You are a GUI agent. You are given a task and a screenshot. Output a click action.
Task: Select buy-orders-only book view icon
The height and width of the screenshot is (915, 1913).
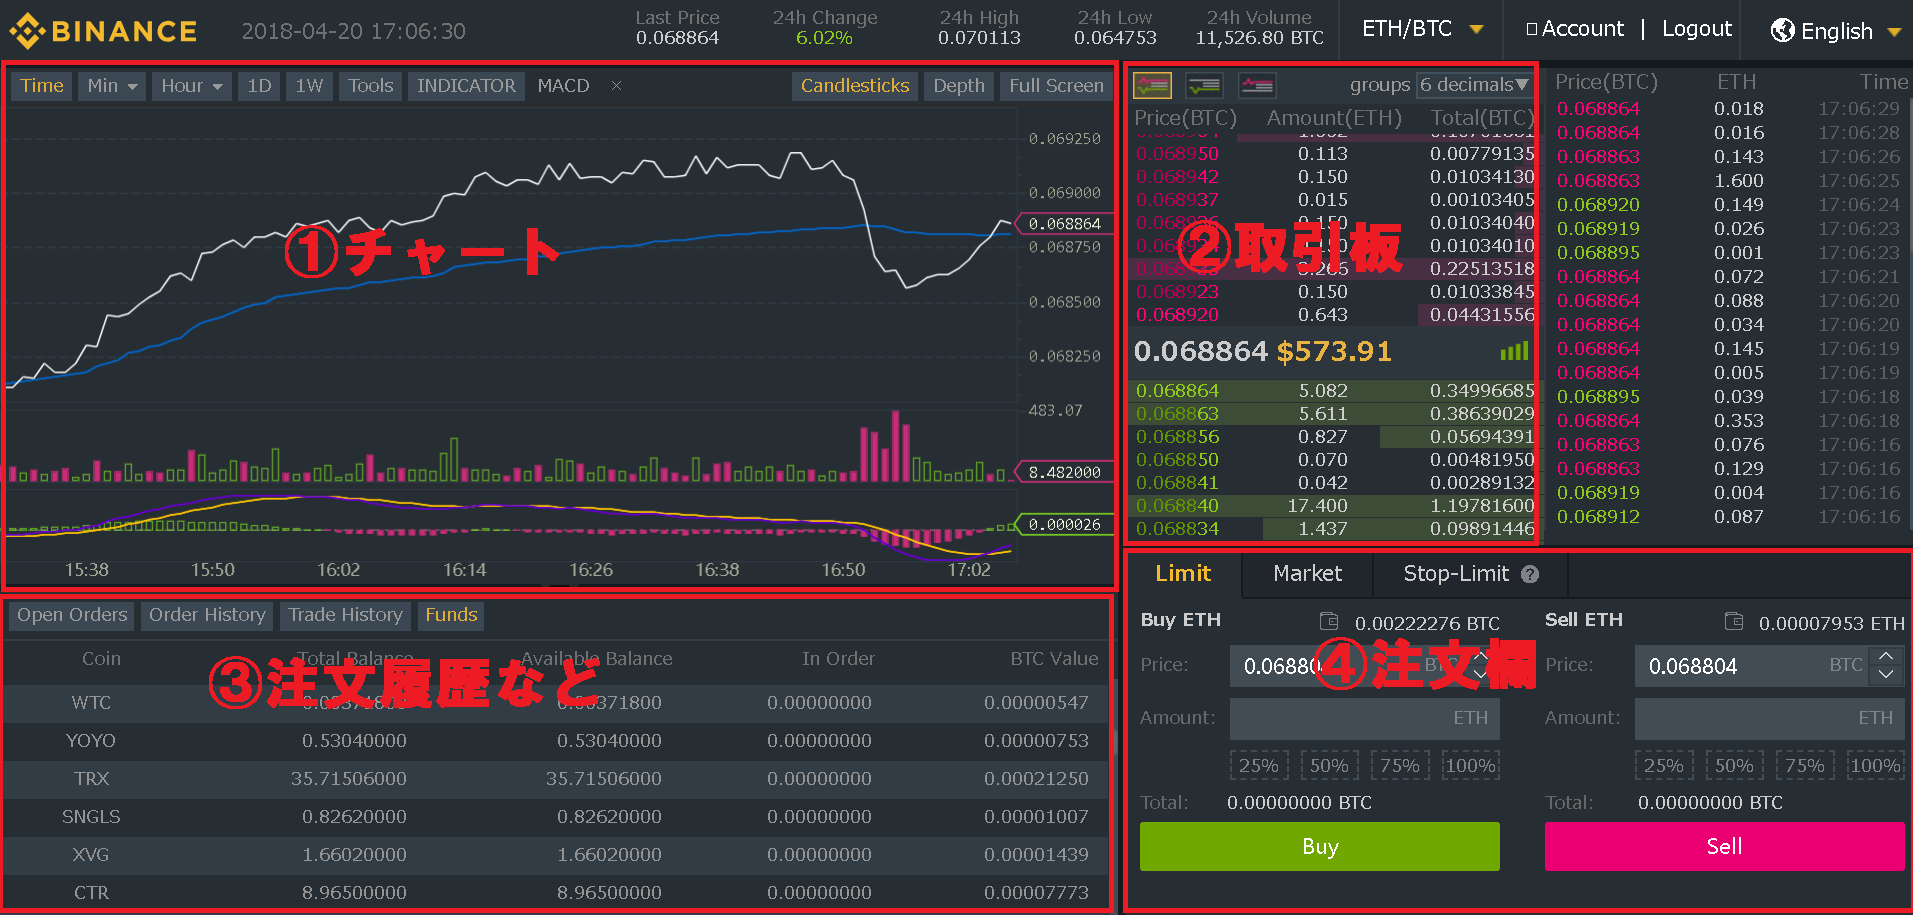click(1204, 86)
